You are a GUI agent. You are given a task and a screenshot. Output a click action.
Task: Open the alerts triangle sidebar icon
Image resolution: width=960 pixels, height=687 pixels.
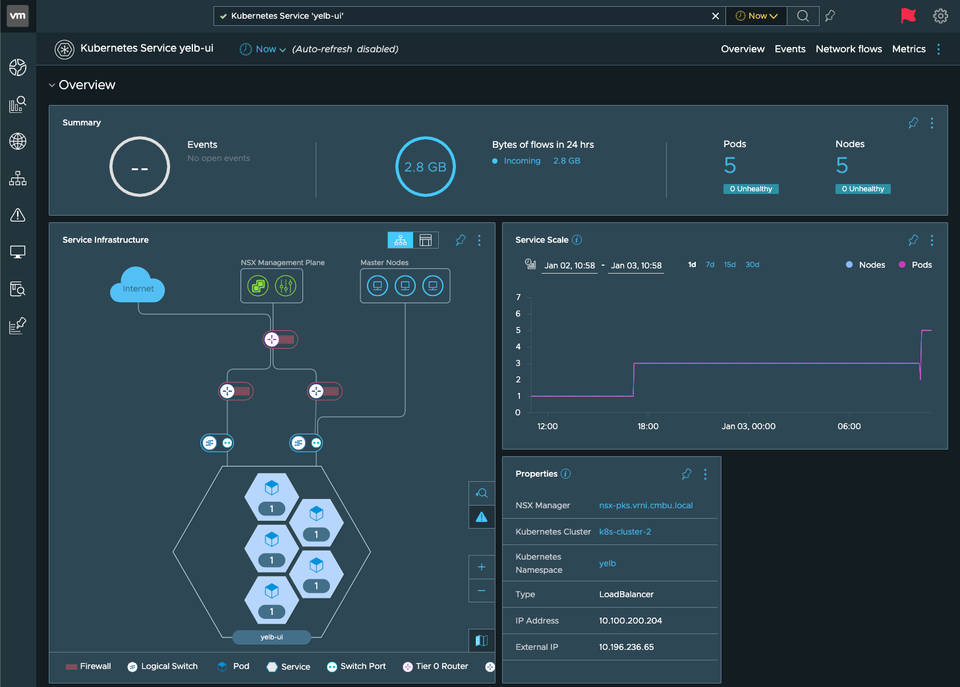click(x=18, y=215)
